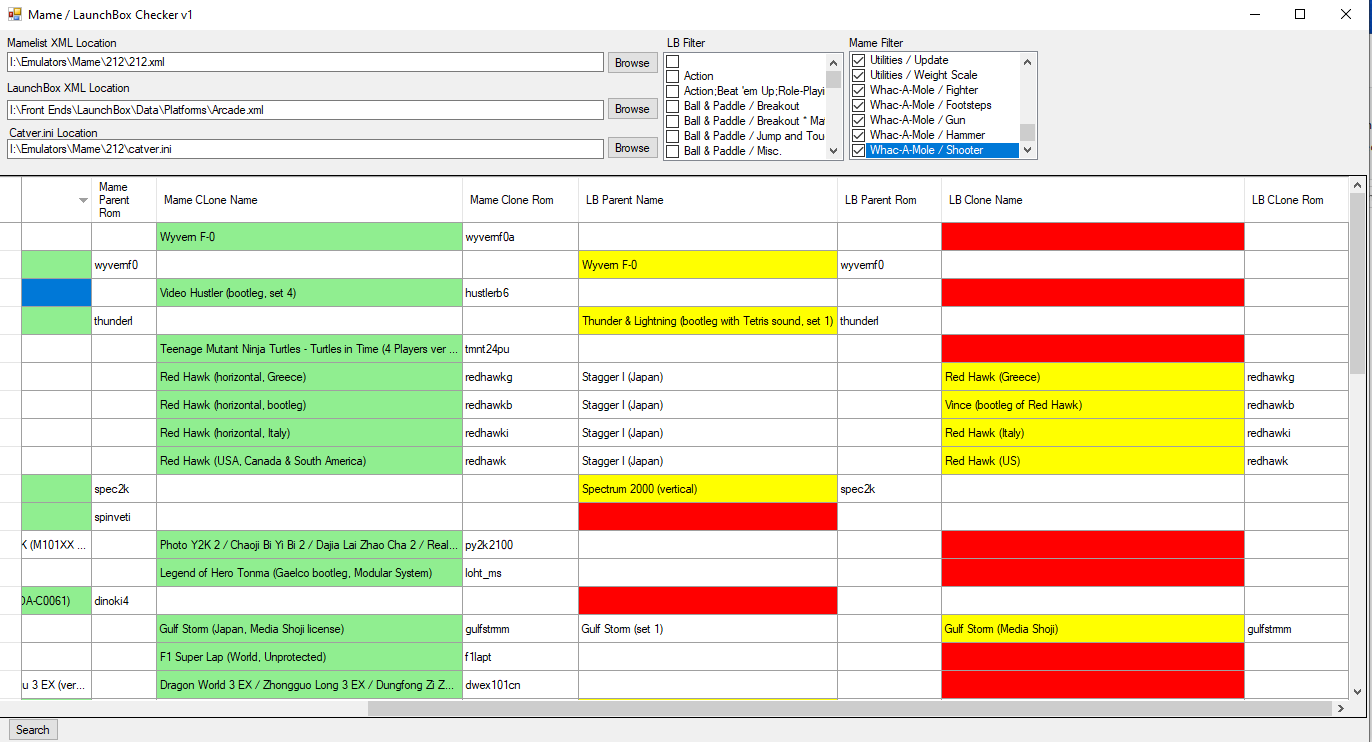Check the 'Action' LB Filter box
1372x742 pixels.
(x=673, y=76)
